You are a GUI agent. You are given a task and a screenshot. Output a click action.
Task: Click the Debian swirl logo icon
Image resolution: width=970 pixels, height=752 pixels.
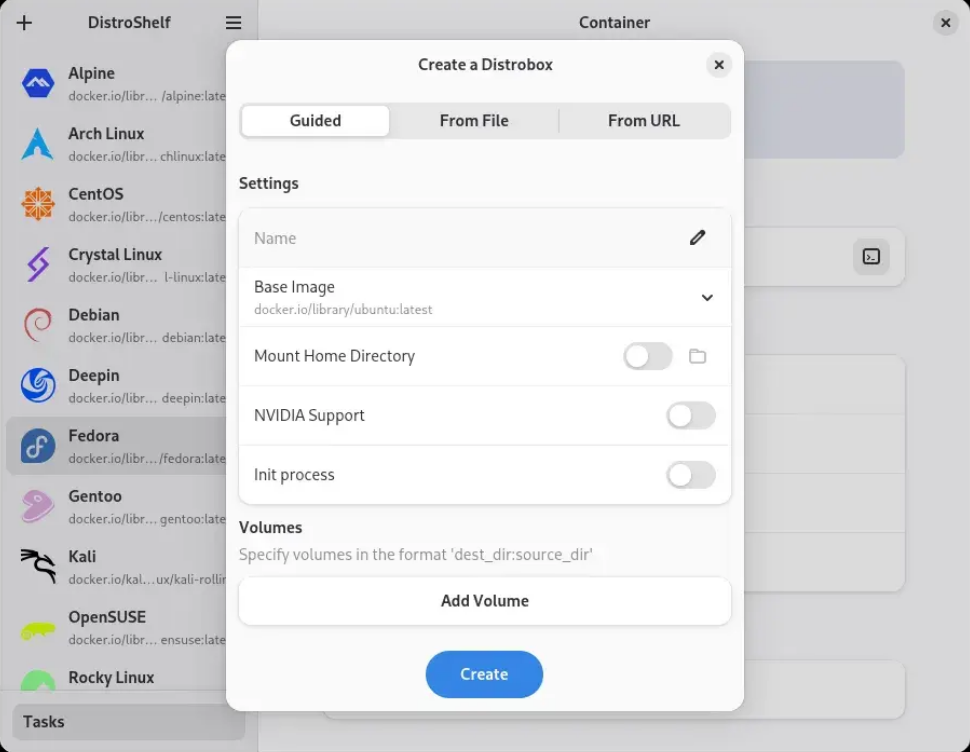tap(38, 325)
